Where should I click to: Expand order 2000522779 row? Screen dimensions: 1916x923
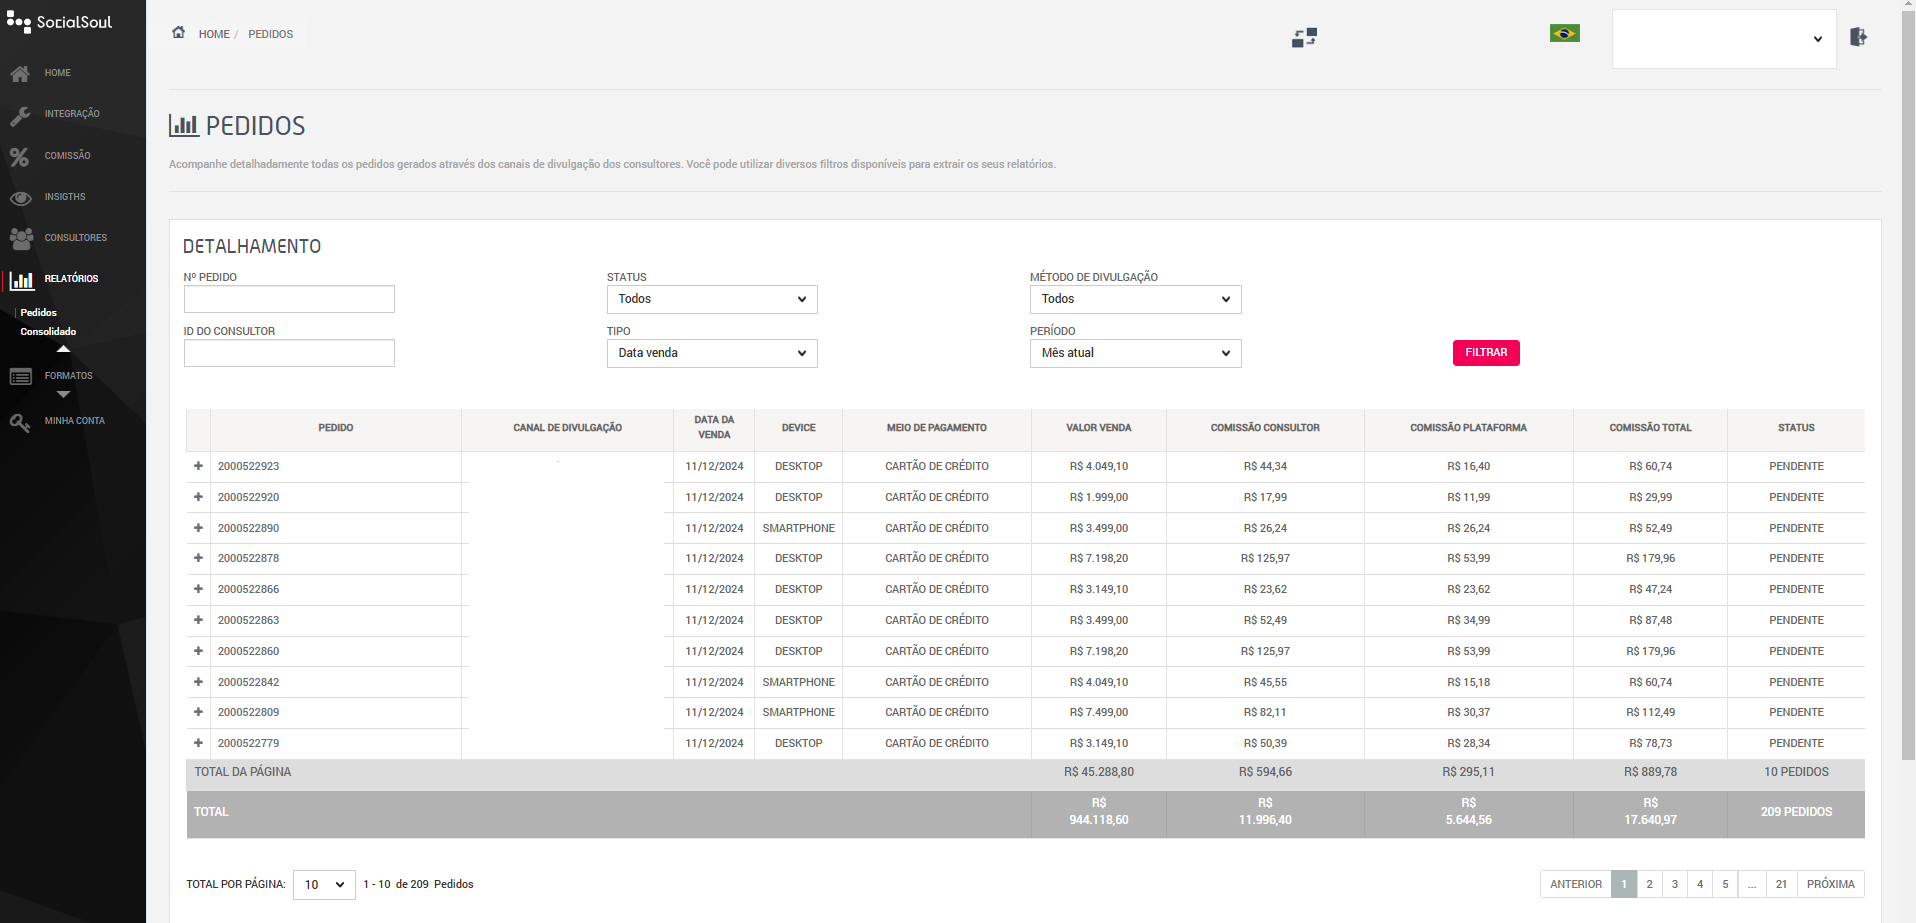click(x=198, y=743)
